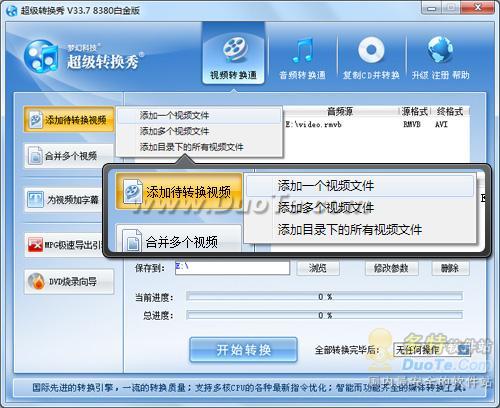Viewport: 500px width, 408px height.
Task: Click the 浏览 browse button
Action: tap(318, 268)
